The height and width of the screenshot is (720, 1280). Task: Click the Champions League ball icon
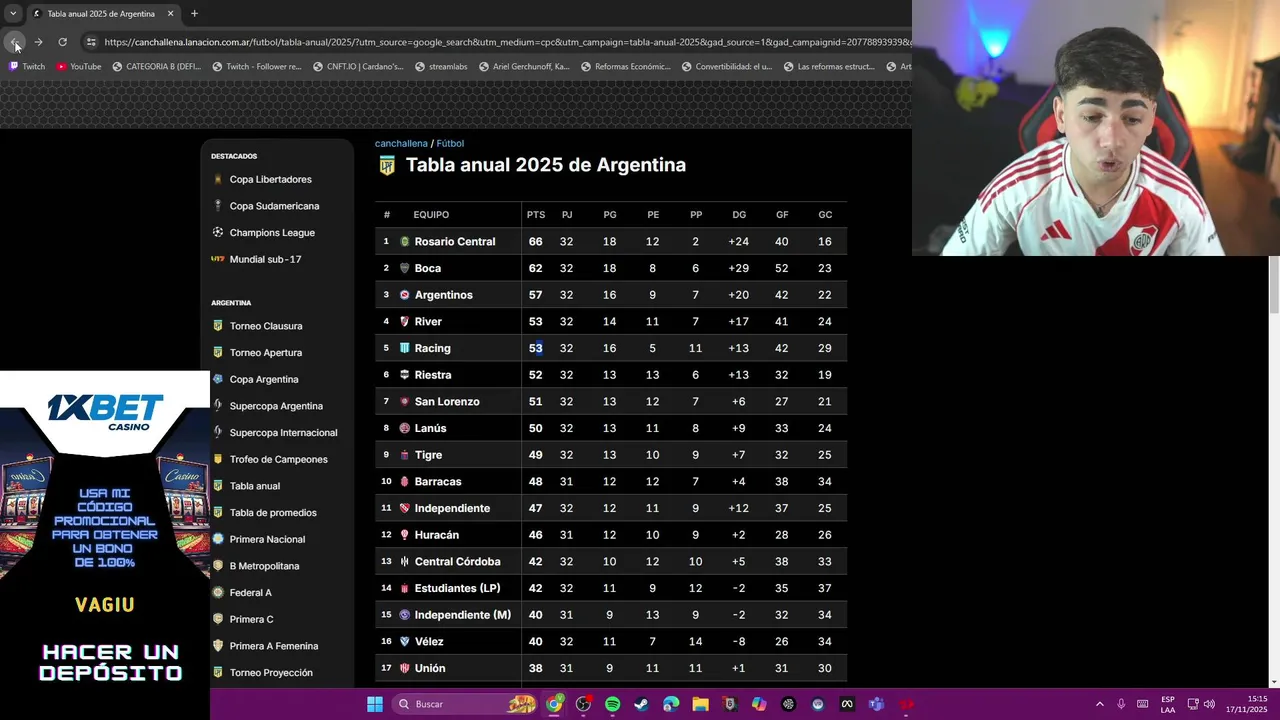coord(218,232)
